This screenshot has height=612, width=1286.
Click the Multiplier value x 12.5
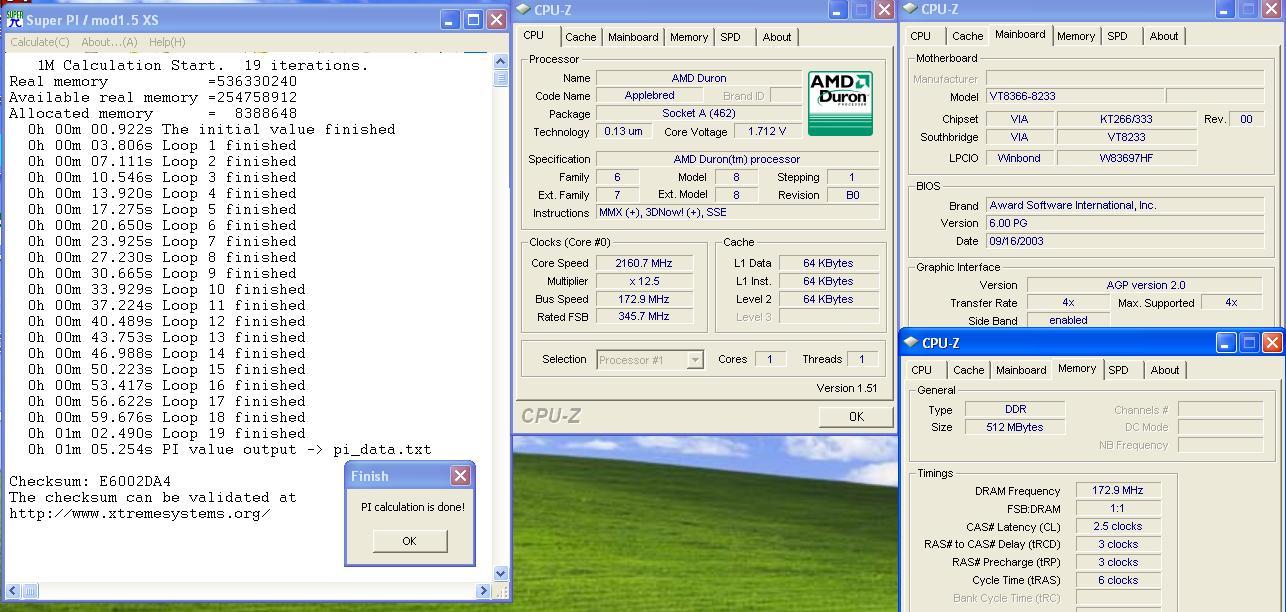[645, 281]
